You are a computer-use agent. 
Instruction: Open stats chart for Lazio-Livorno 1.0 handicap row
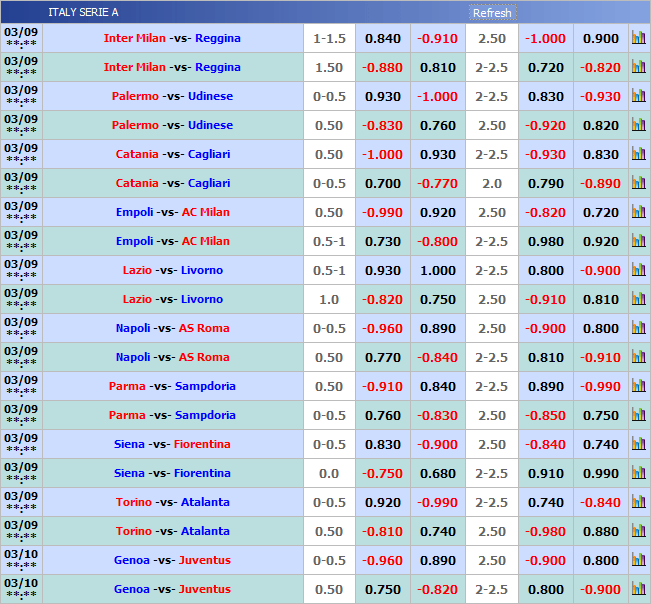point(639,299)
